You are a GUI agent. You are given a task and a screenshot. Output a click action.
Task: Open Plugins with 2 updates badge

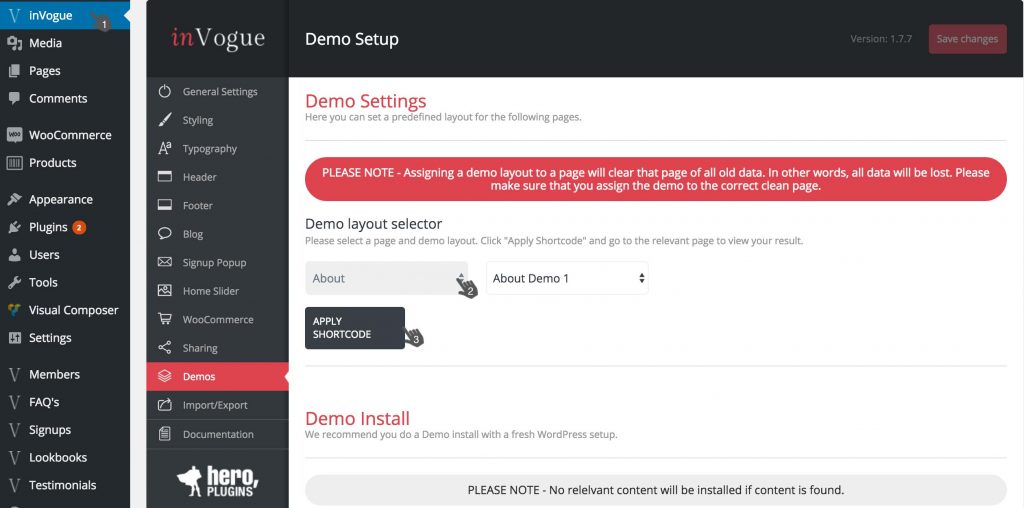65,227
